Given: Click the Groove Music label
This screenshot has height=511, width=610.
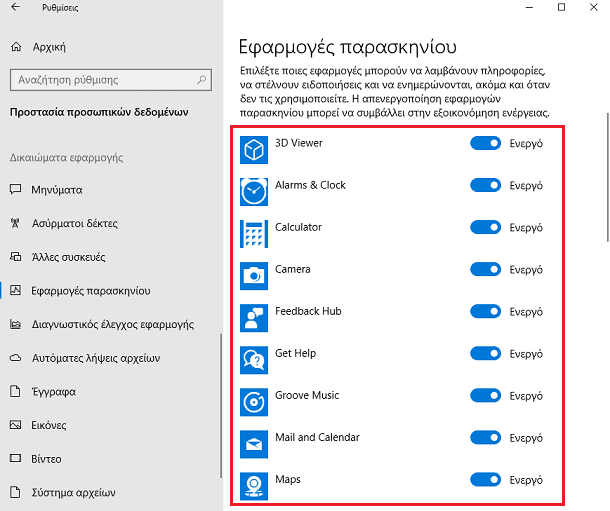Looking at the screenshot, I should tap(307, 395).
